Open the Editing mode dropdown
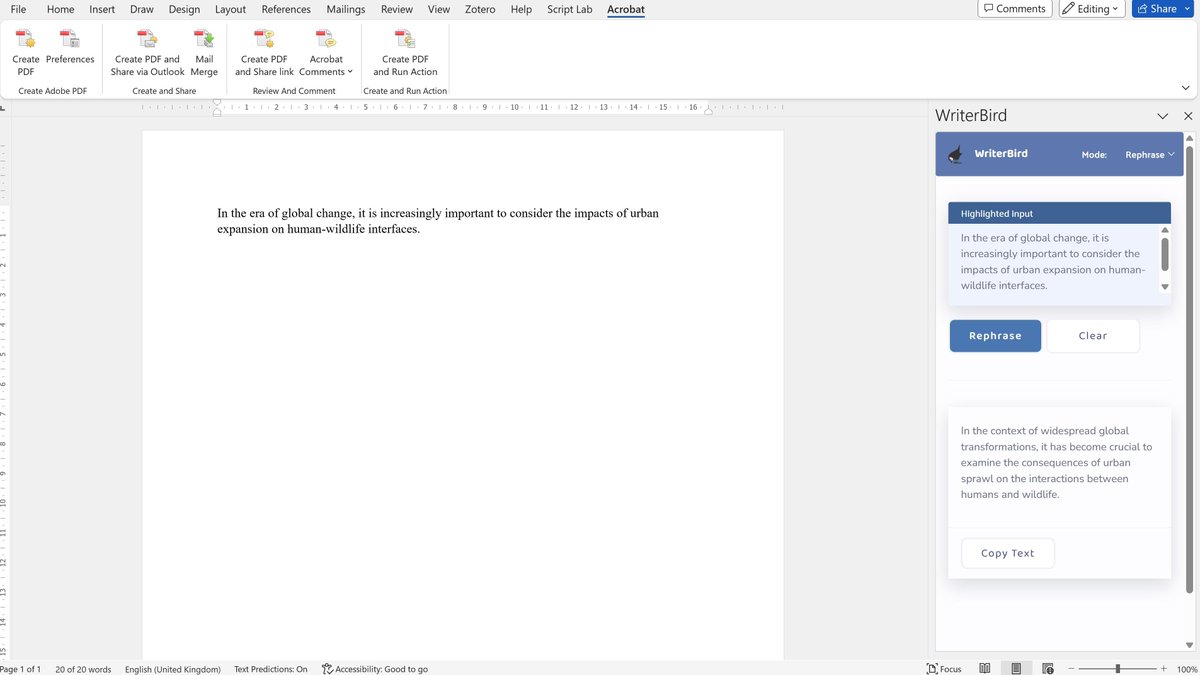Viewport: 1200px width, 675px height. click(1090, 9)
